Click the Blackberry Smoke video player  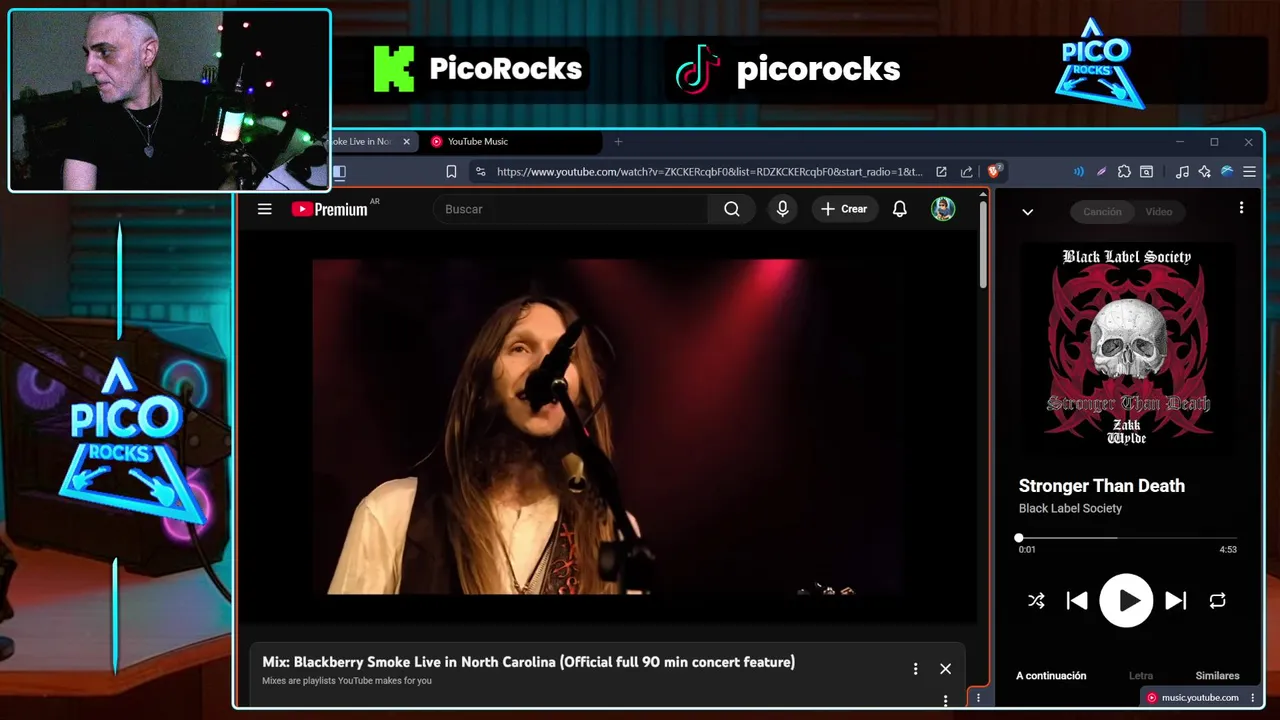tap(607, 427)
